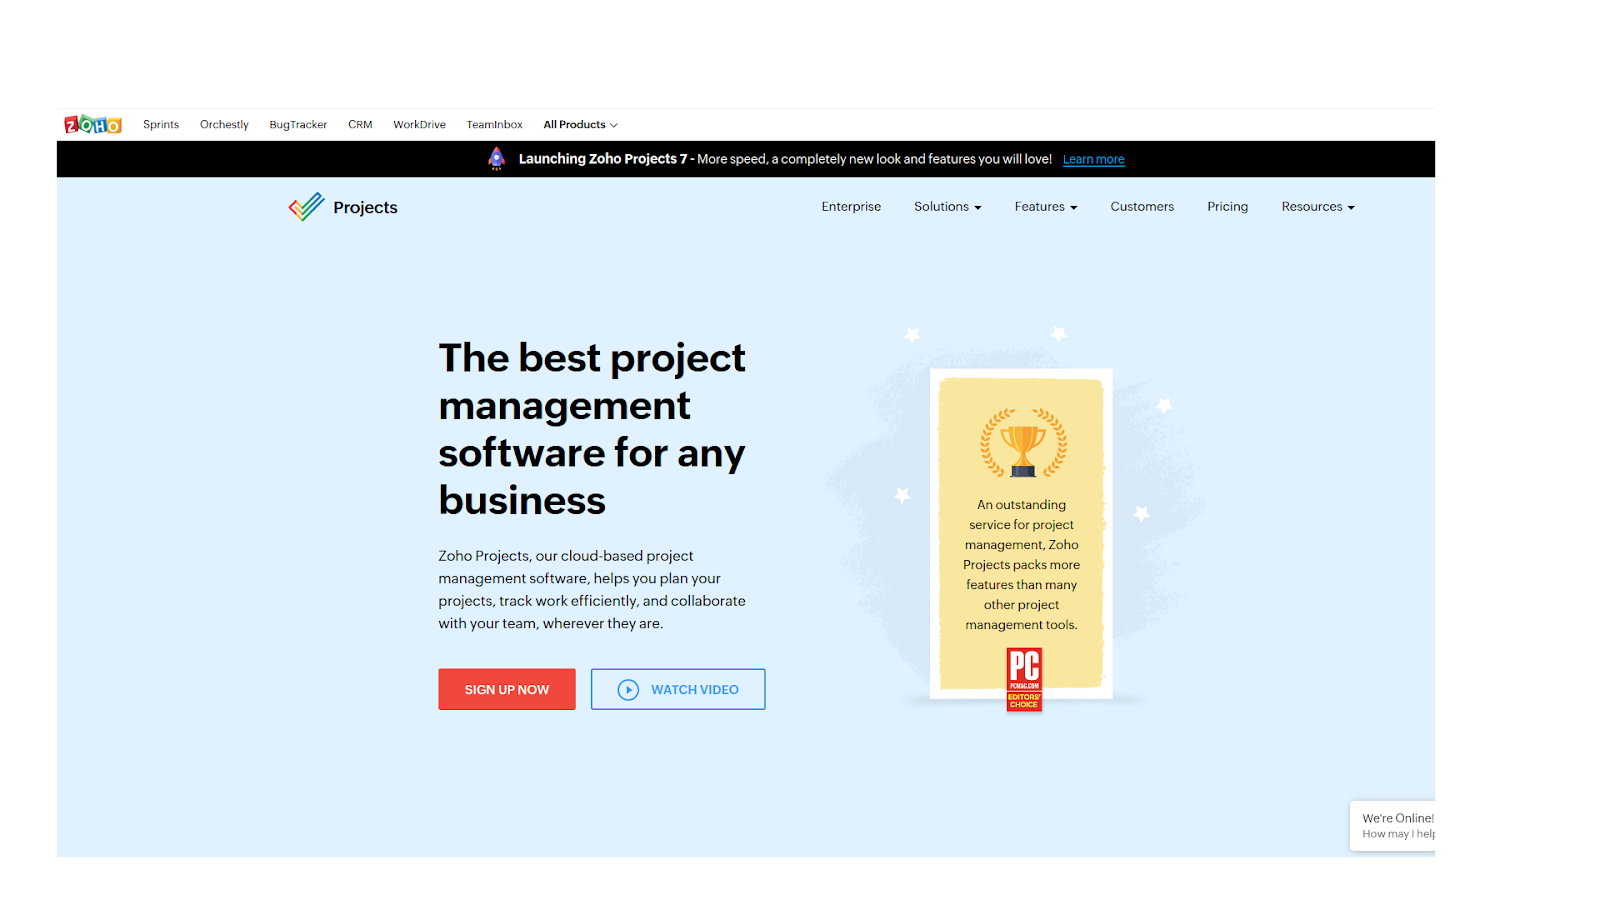Go to TeamInbox product
The height and width of the screenshot is (900, 1600).
[494, 125]
